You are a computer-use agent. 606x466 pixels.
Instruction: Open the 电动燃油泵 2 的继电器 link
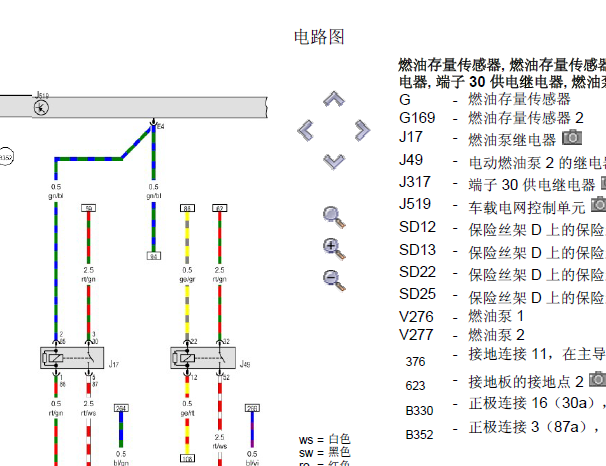point(537,163)
